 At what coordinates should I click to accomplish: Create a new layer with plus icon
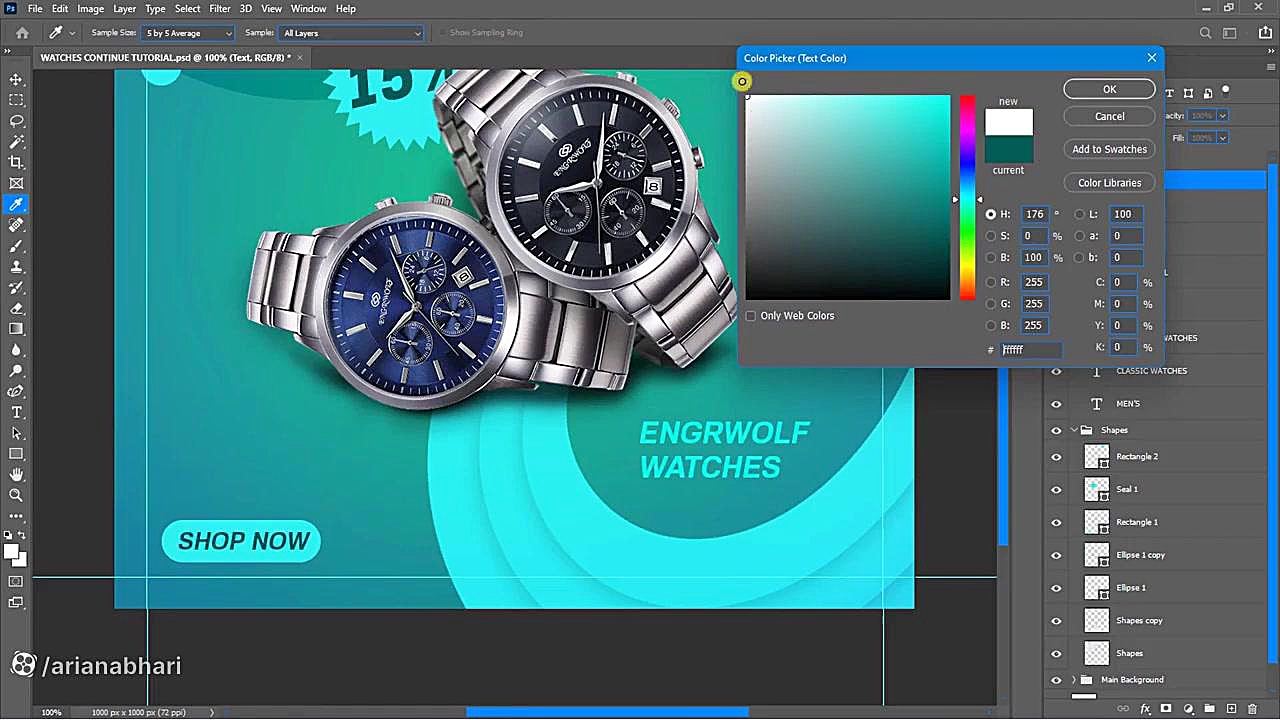click(x=1231, y=709)
